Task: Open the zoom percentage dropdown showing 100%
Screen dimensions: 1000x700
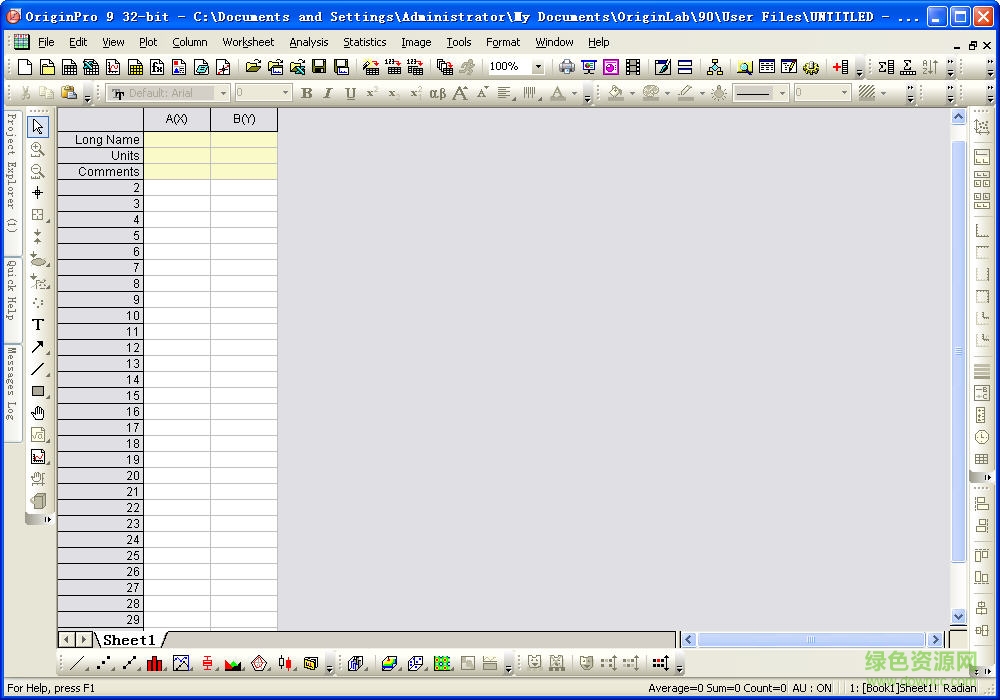Action: click(536, 66)
